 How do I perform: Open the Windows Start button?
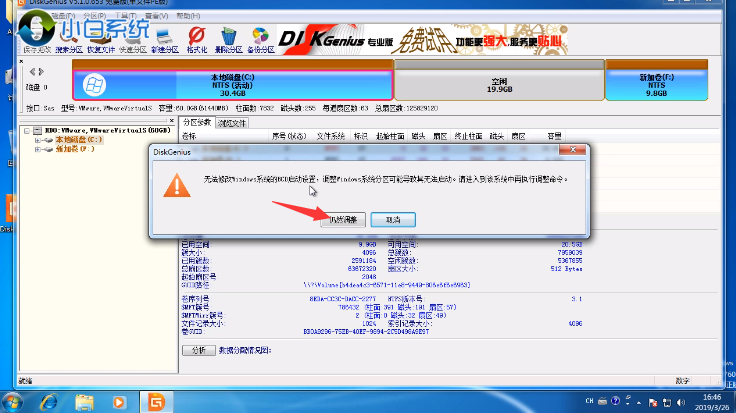point(13,402)
